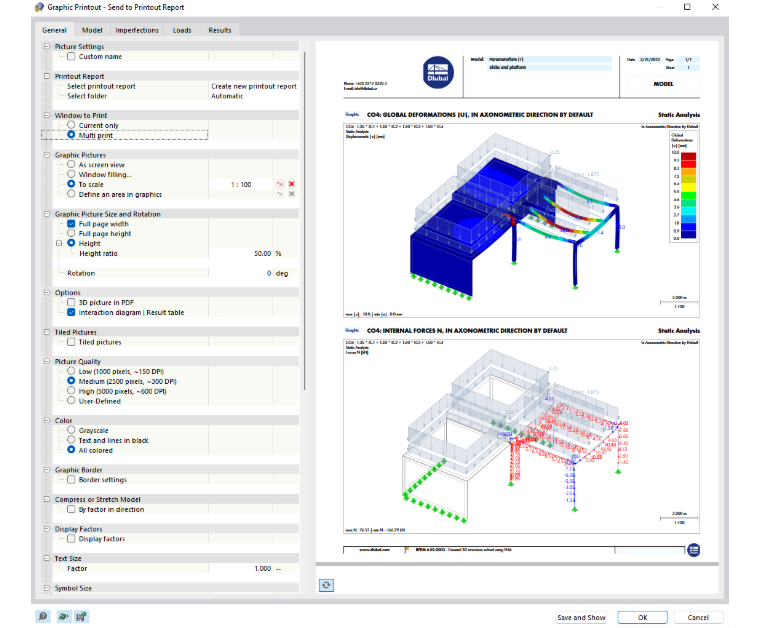This screenshot has height=628, width=760.
Task: Collapse the Picture Settings section
Action: (47, 47)
